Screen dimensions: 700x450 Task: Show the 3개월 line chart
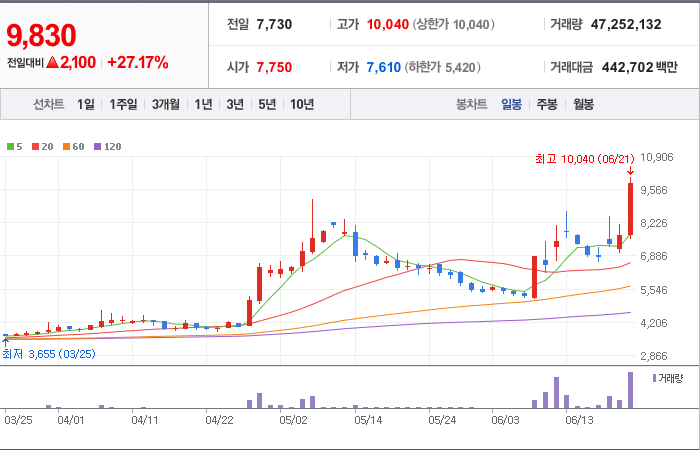pos(166,104)
